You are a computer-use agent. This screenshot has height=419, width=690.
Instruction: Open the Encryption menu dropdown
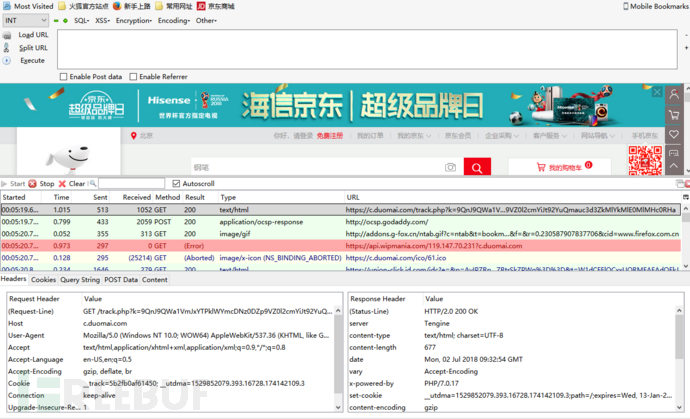134,21
